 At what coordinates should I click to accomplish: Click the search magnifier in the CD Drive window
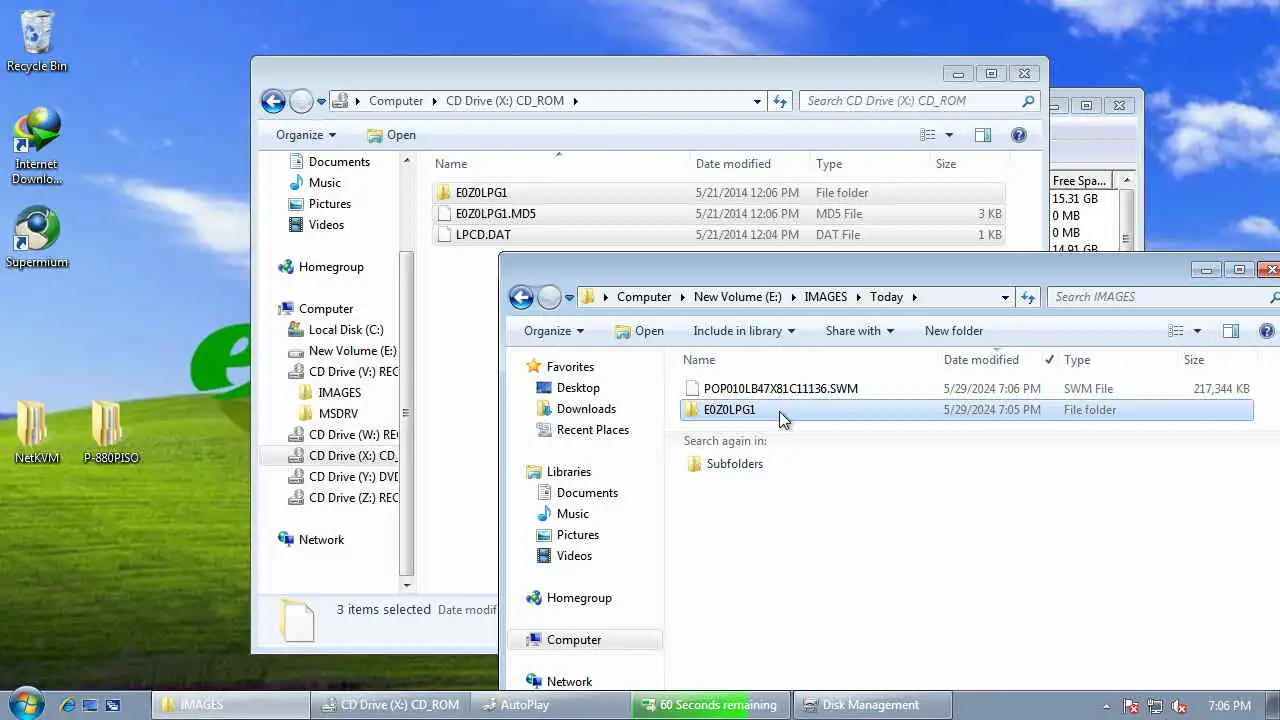point(1028,101)
